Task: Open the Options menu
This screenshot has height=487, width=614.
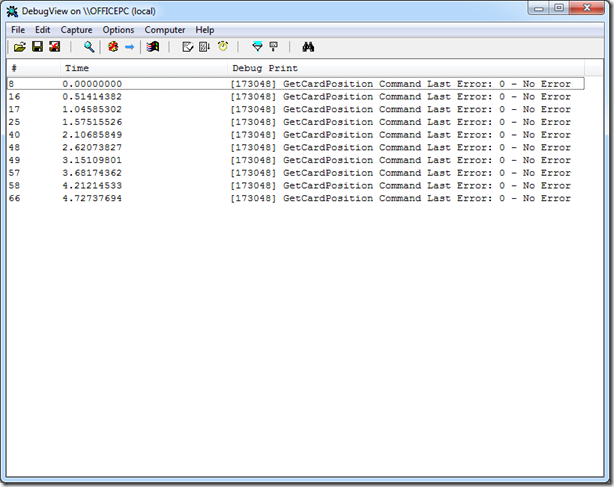Action: pyautogui.click(x=118, y=30)
